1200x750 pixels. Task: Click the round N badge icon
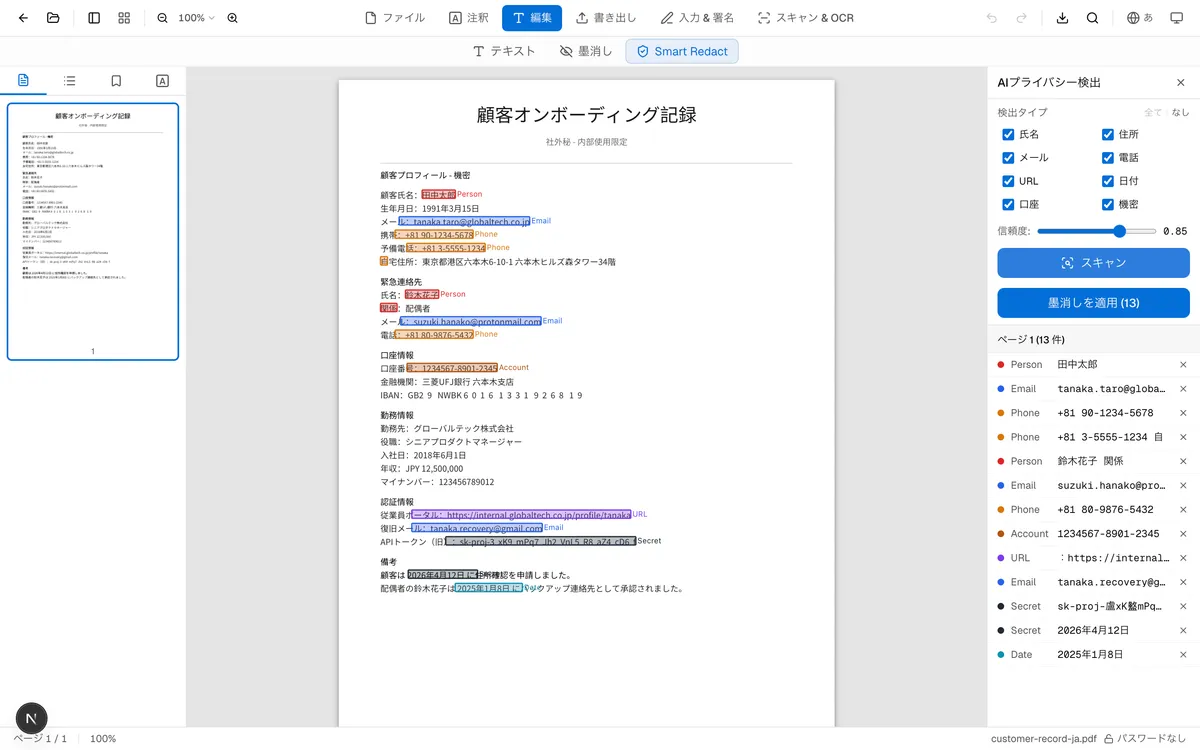point(32,718)
